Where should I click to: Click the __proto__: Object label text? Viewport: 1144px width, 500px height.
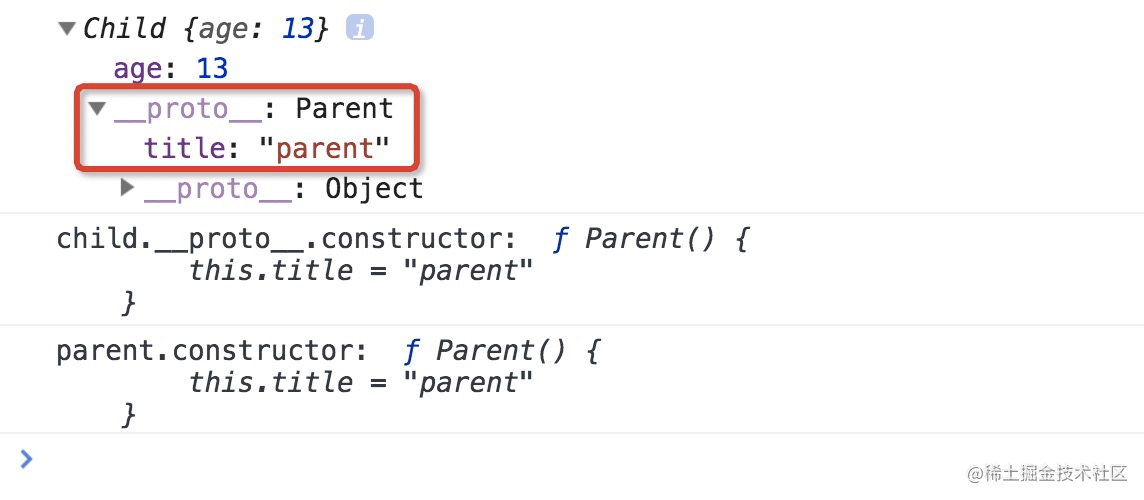284,189
